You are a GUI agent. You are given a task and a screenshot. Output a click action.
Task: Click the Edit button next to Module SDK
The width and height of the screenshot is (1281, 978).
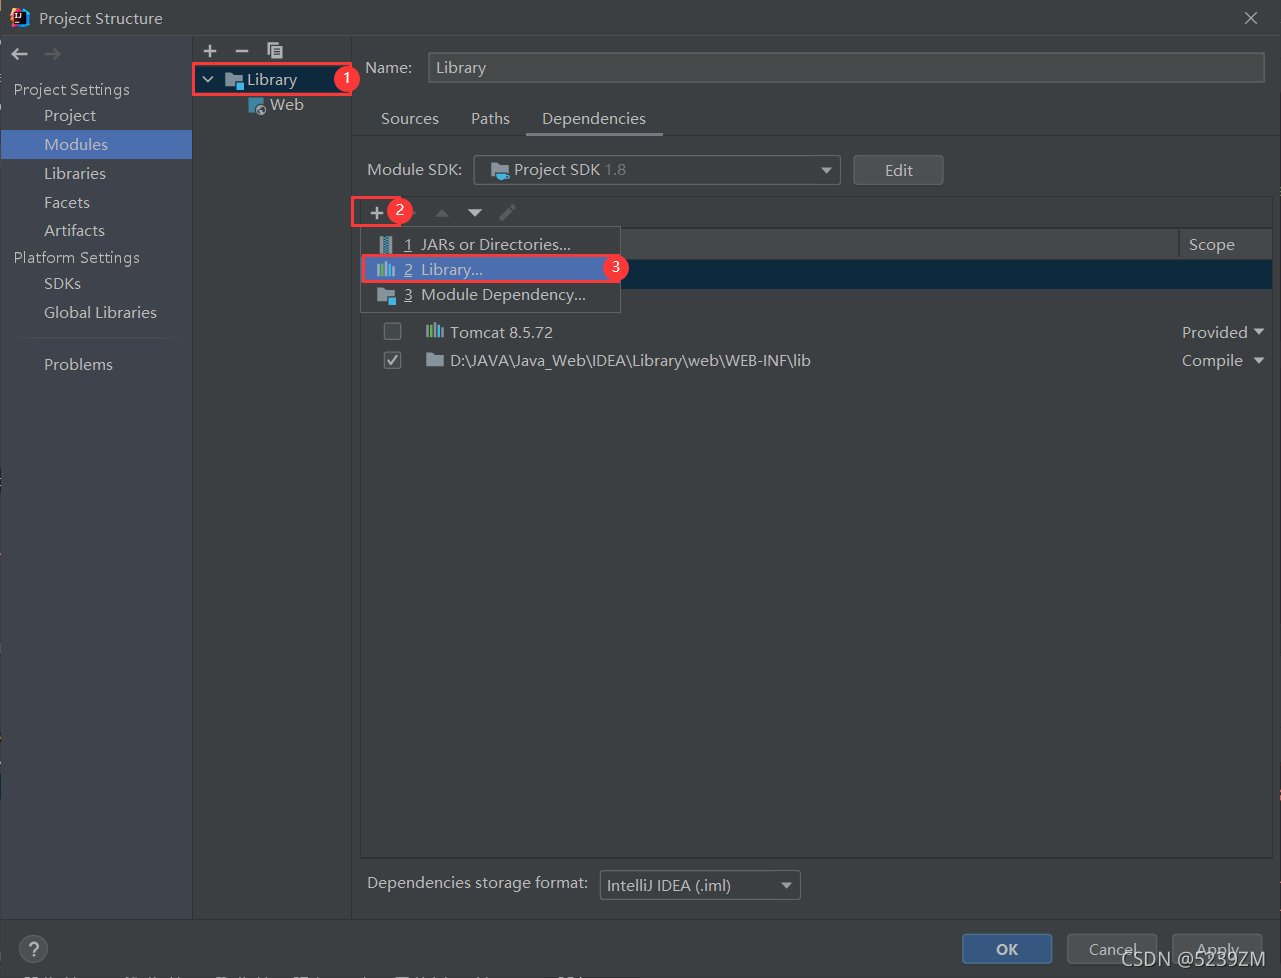(898, 170)
